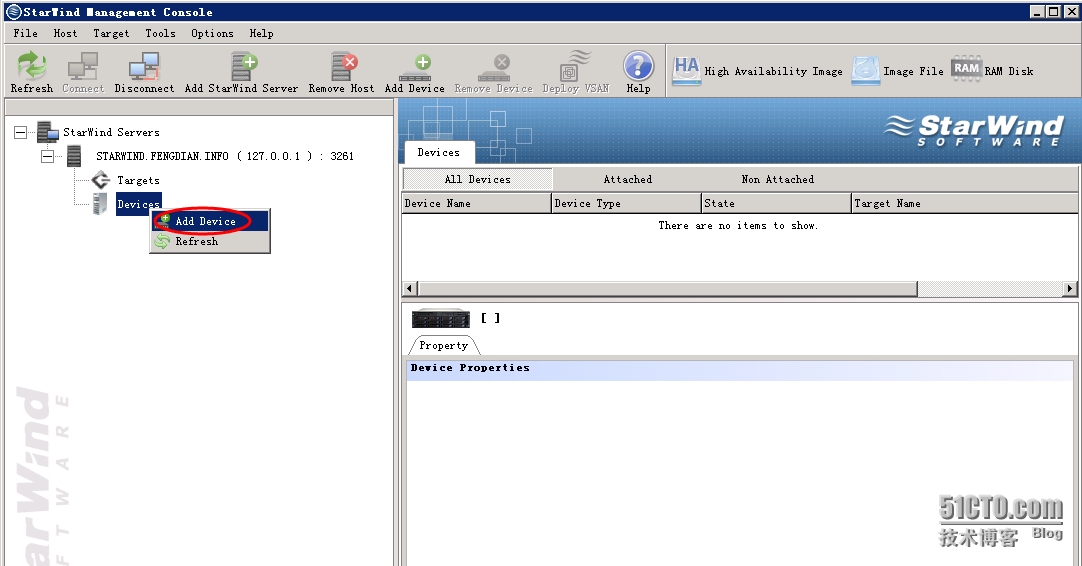This screenshot has height=566, width=1082.
Task: Sort by Target Name column header
Action: pyautogui.click(x=965, y=204)
